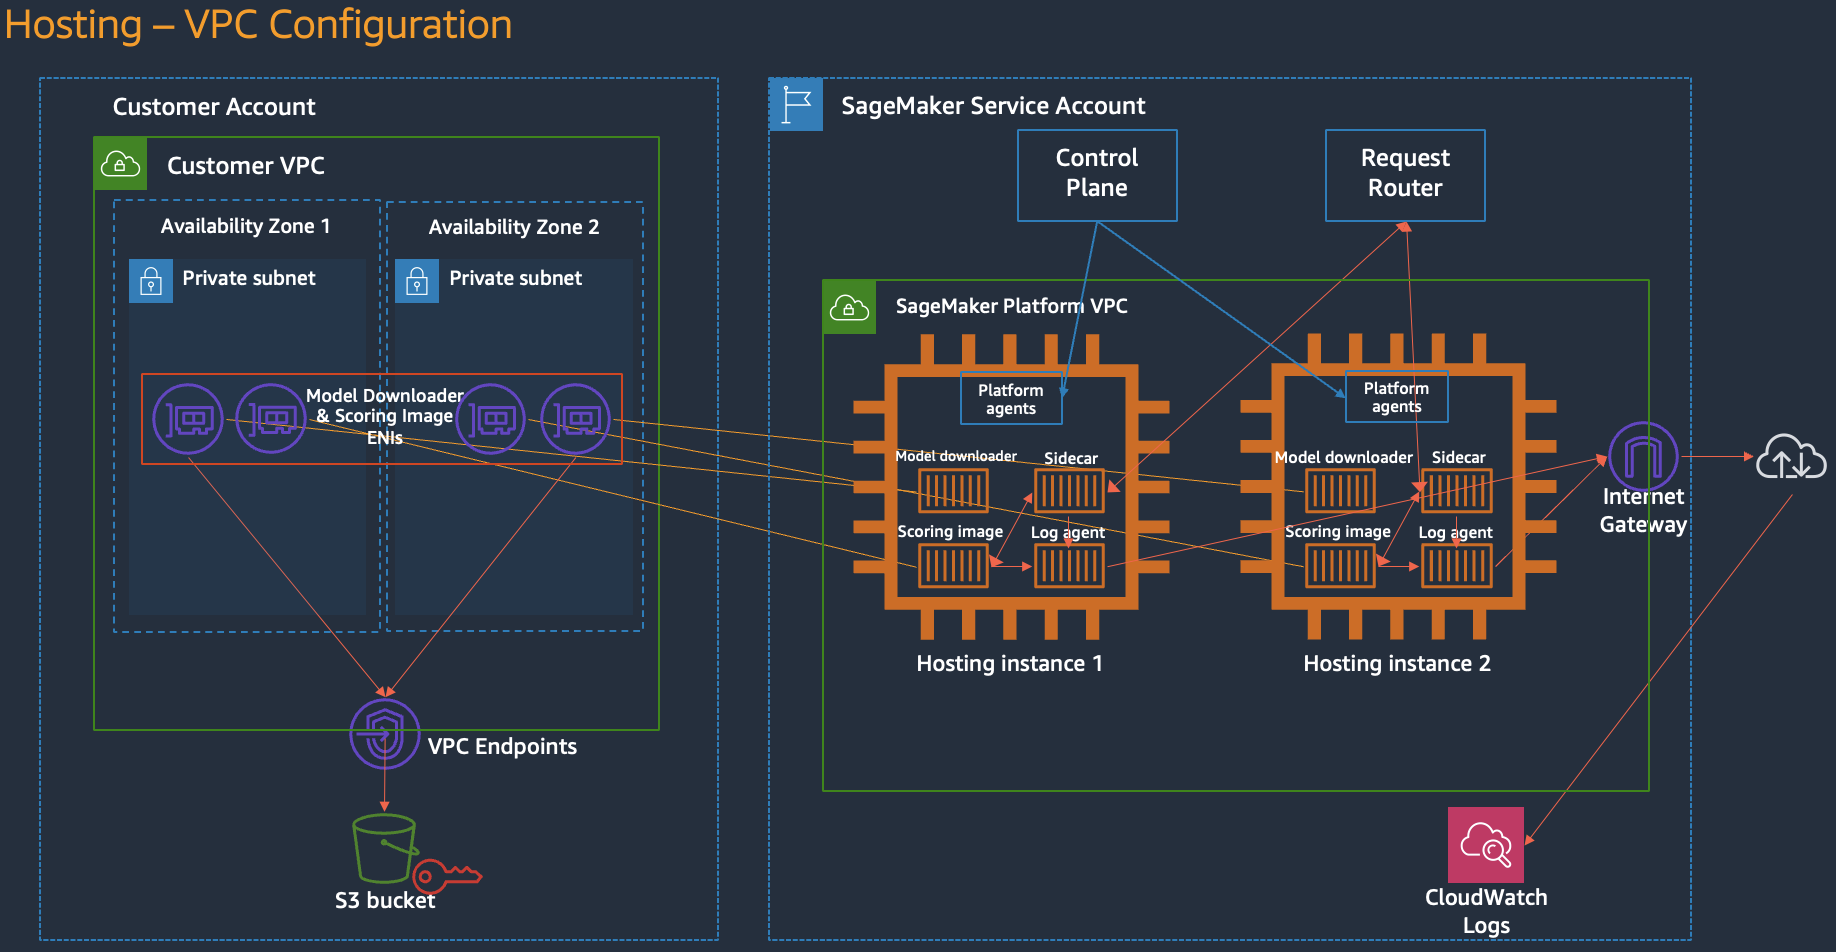Screen dimensions: 1836x952
Task: Select Scoring image container icon in Hosting instance 2
Action: (x=1340, y=566)
